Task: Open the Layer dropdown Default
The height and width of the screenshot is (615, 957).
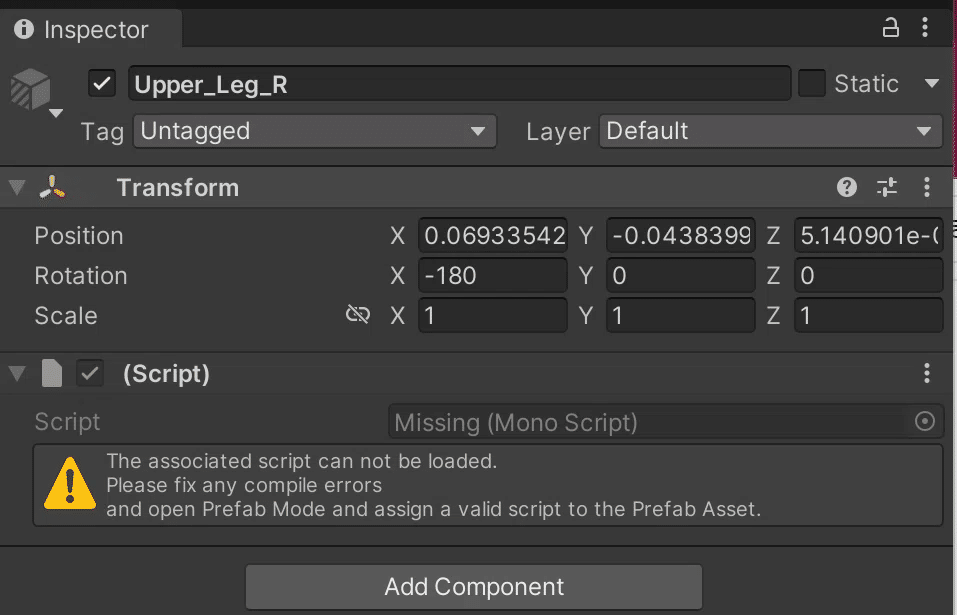Action: click(x=770, y=131)
